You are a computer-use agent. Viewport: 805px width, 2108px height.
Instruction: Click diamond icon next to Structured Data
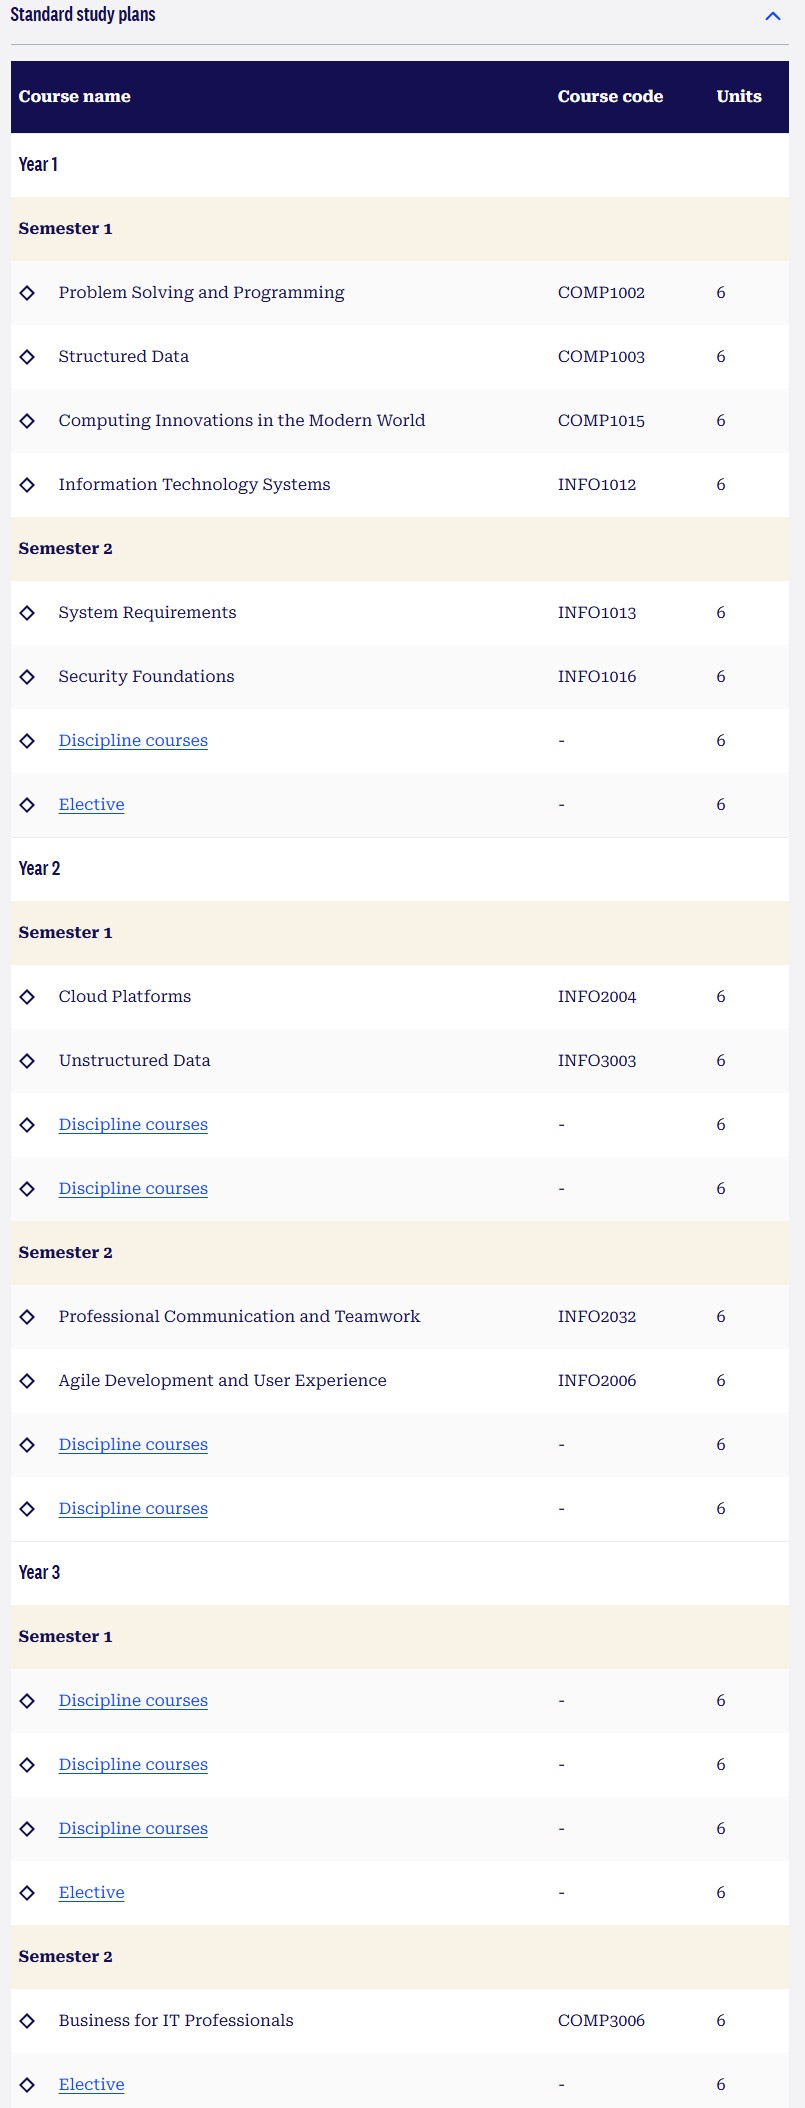(27, 357)
